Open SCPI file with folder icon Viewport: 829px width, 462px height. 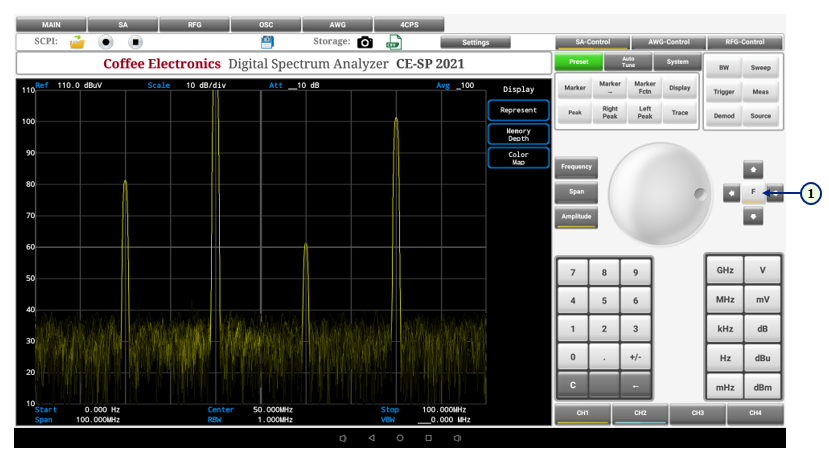77,42
